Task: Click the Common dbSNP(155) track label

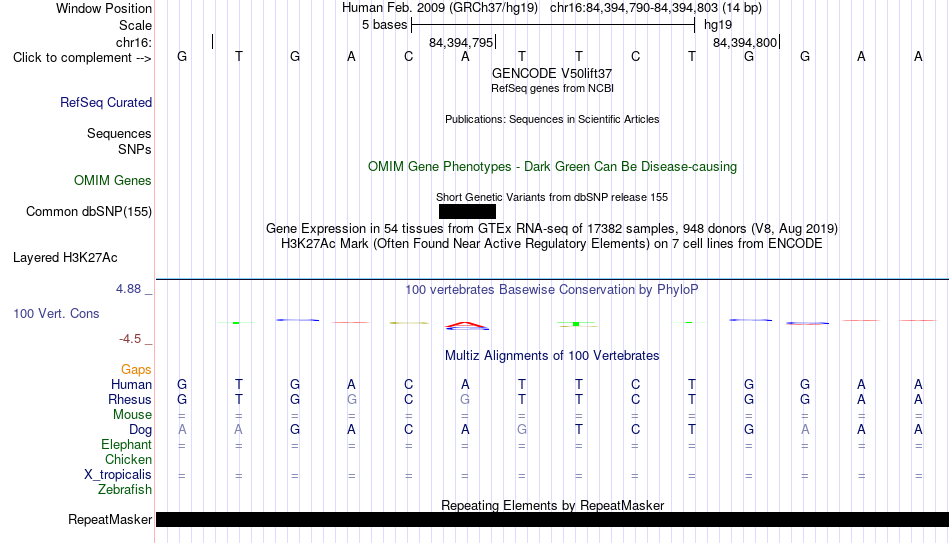Action: point(89,212)
